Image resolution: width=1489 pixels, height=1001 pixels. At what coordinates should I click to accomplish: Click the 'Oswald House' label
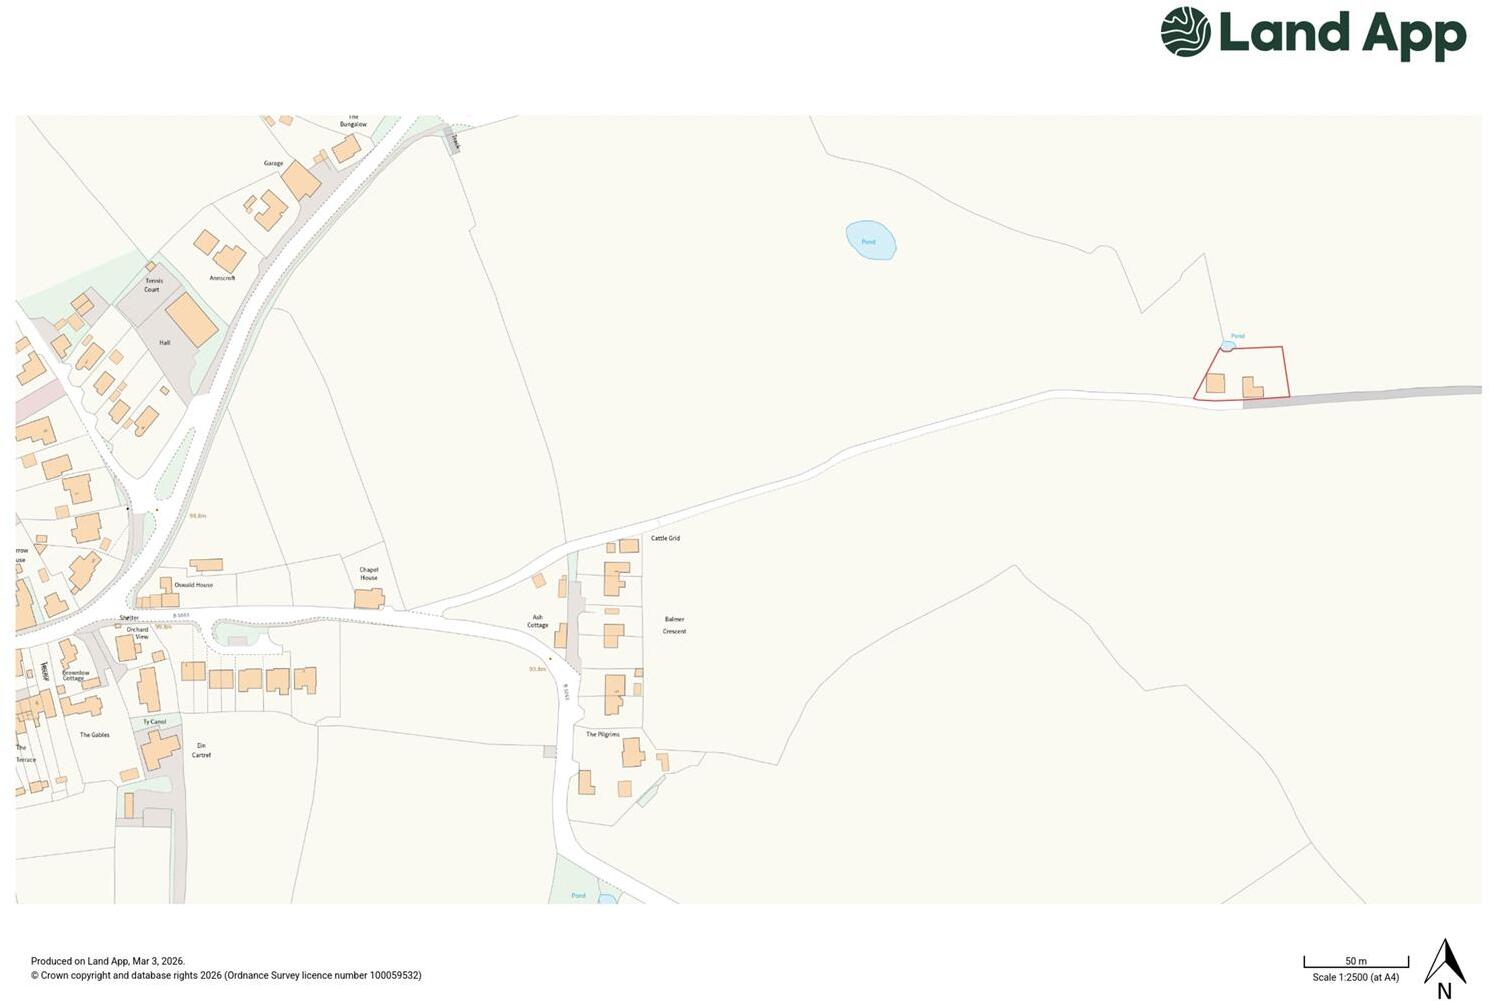[194, 585]
